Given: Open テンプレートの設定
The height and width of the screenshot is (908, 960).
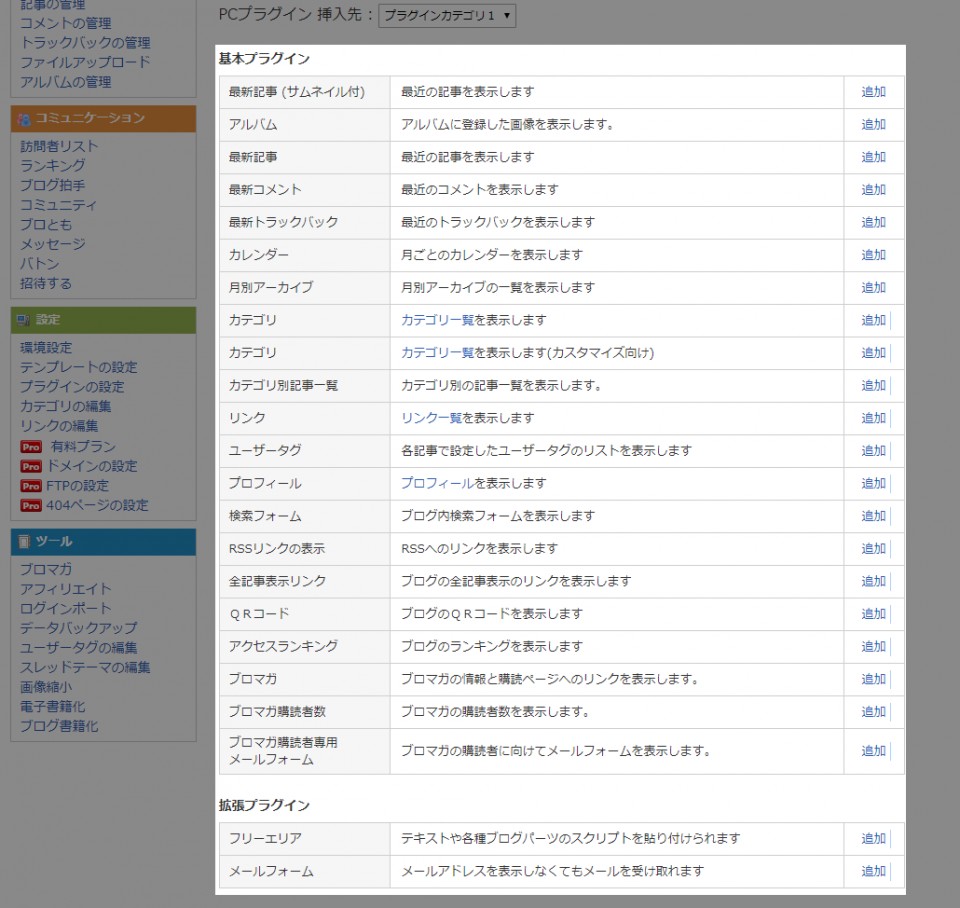Looking at the screenshot, I should coord(78,367).
